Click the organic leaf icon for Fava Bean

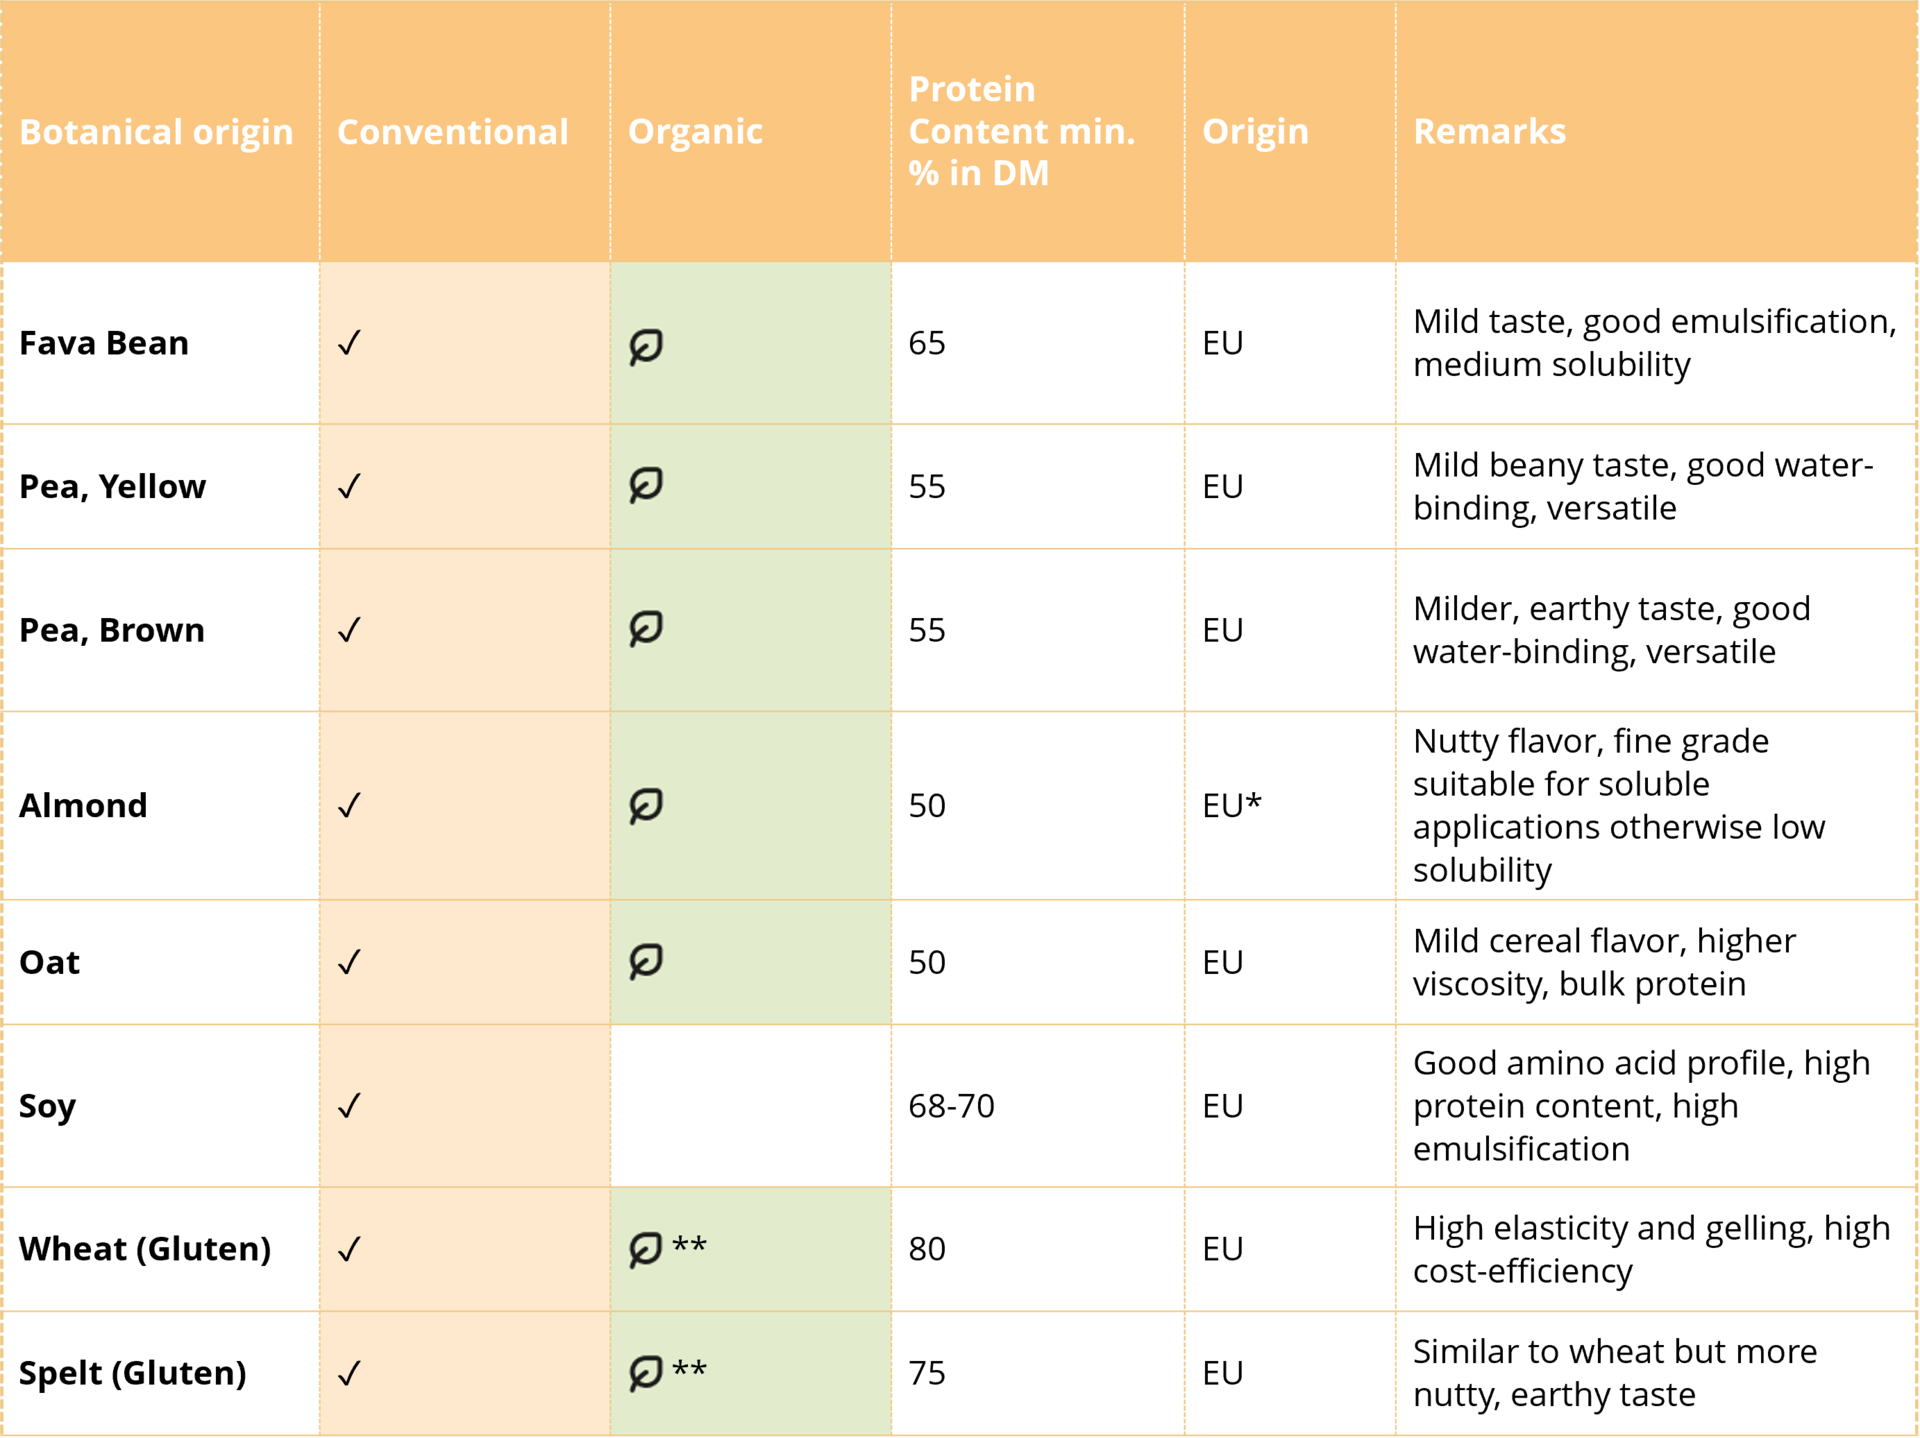tap(646, 346)
